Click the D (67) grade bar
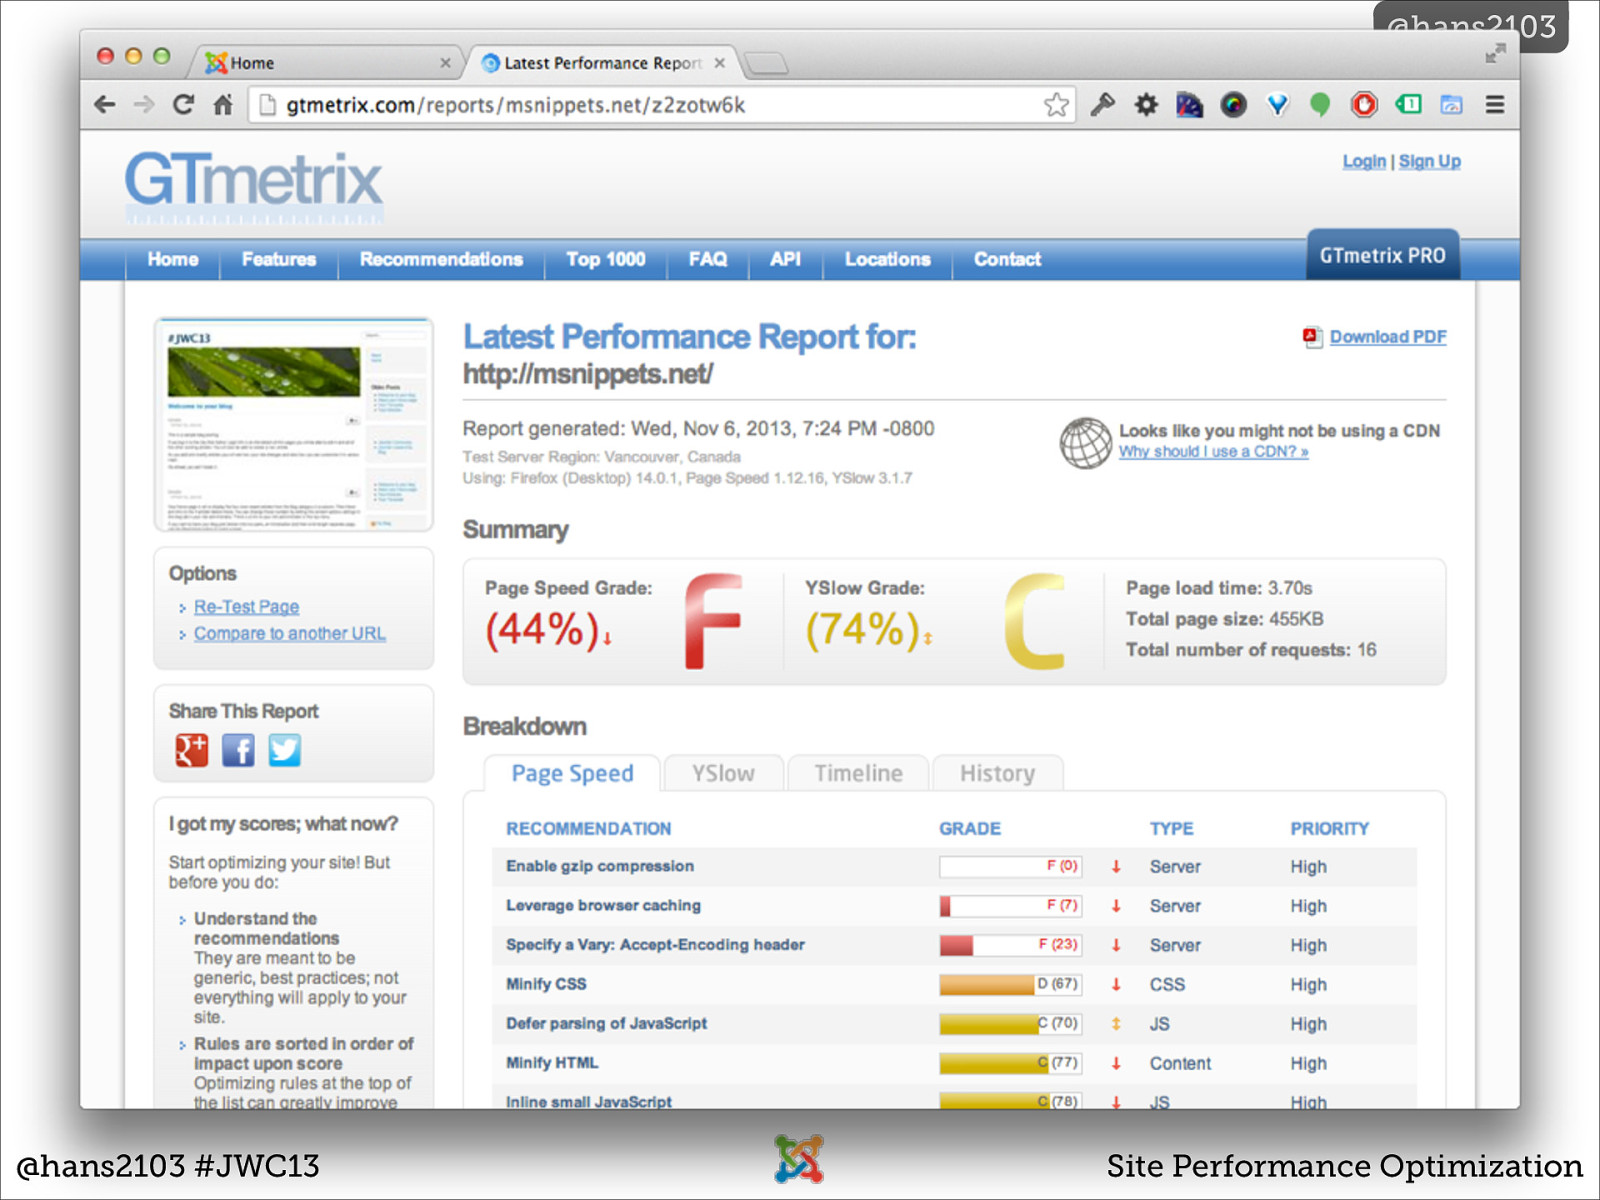Screen dimensions: 1600x1200 (1010, 984)
